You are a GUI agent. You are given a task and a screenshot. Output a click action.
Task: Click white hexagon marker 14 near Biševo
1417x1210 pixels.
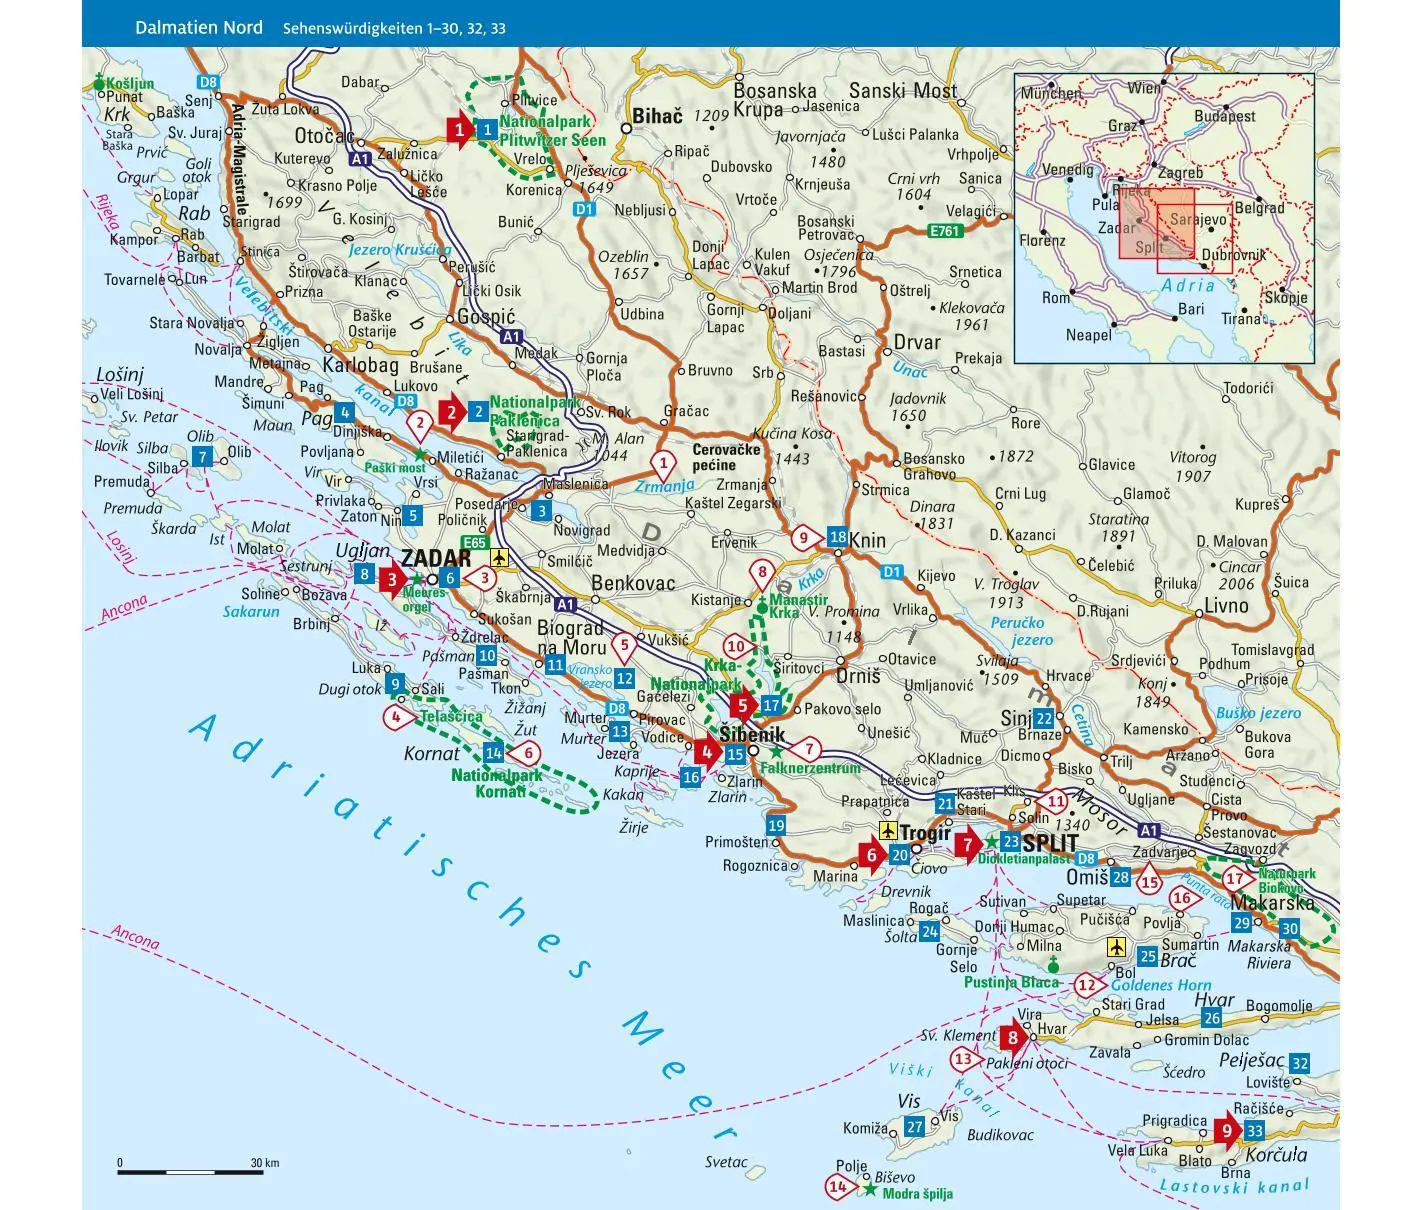(838, 1187)
